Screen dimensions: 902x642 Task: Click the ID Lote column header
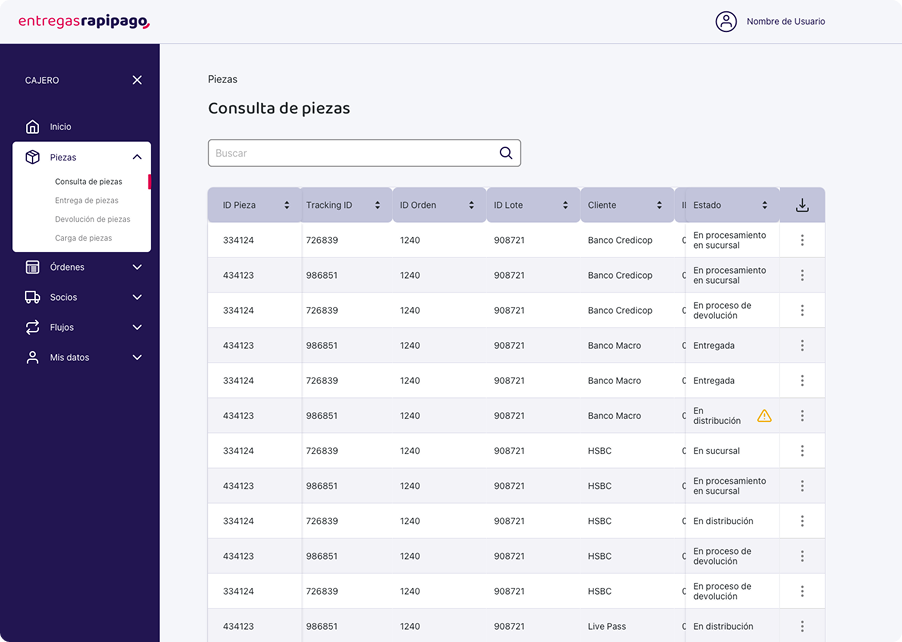point(533,205)
